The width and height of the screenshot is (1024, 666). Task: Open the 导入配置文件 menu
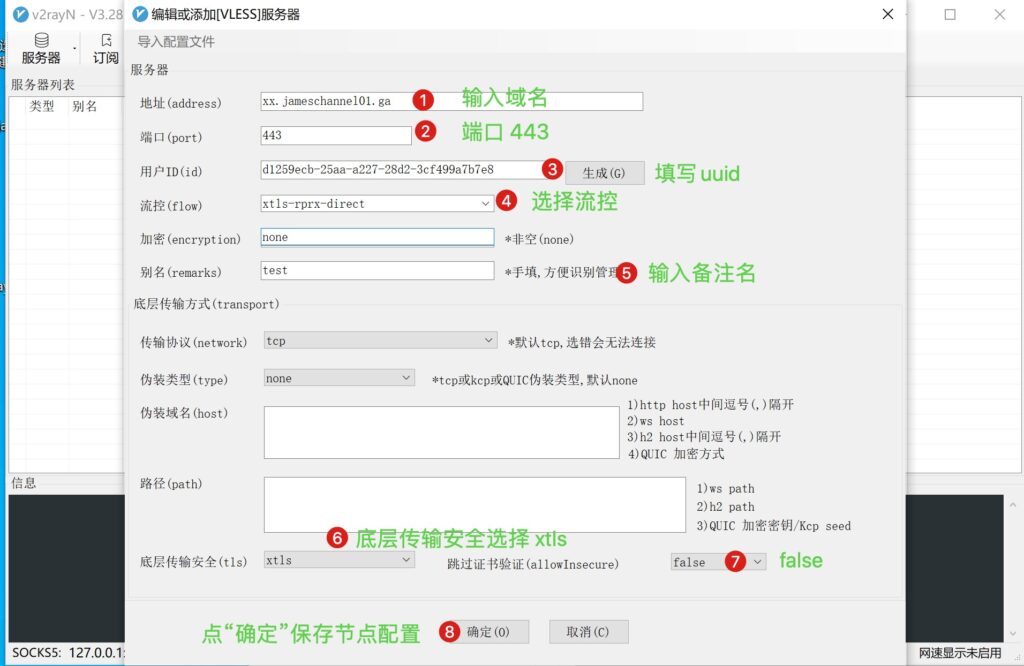click(x=176, y=42)
